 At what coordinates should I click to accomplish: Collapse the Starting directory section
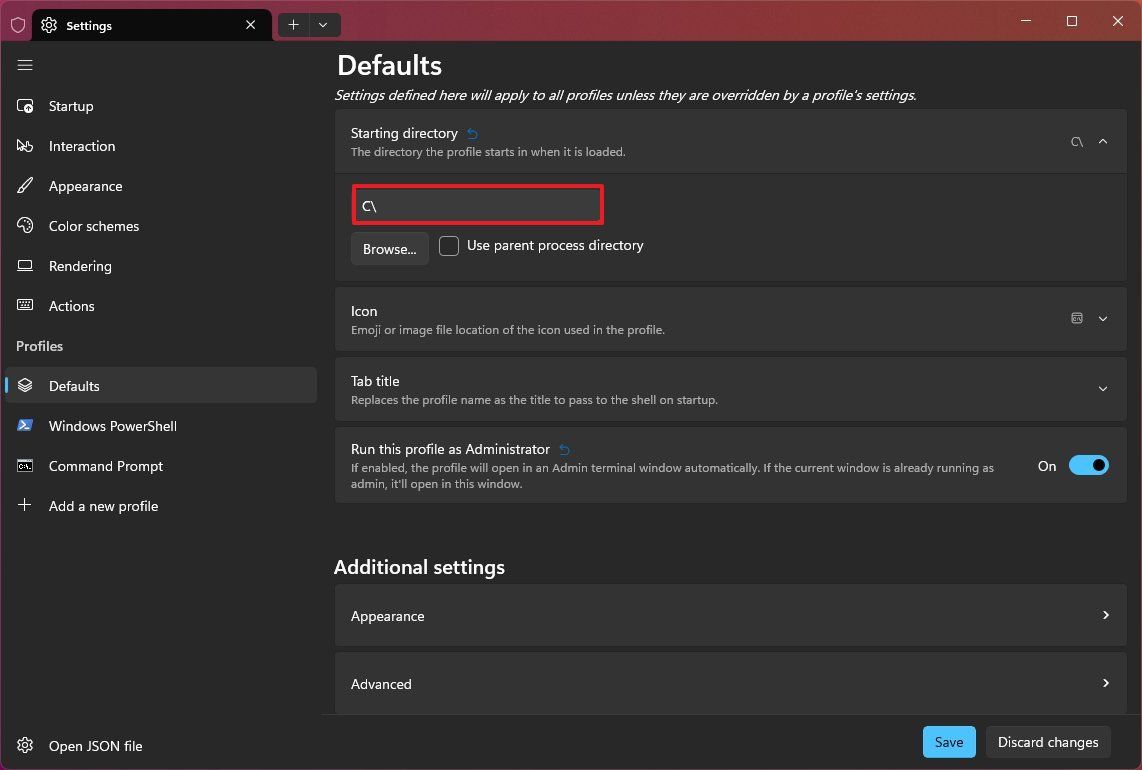click(x=1103, y=141)
